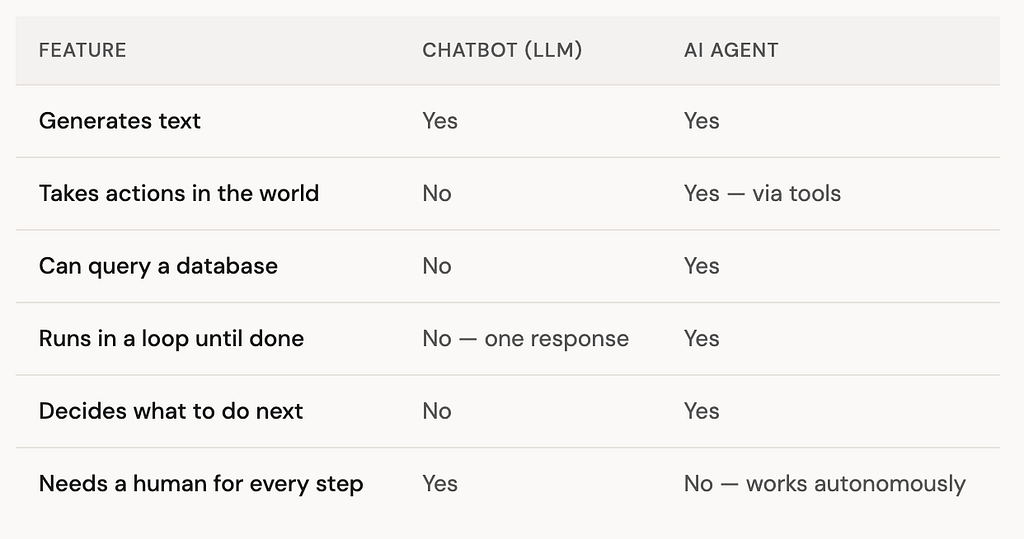Click the FEATURE column header
The width and height of the screenshot is (1024, 539).
click(82, 50)
